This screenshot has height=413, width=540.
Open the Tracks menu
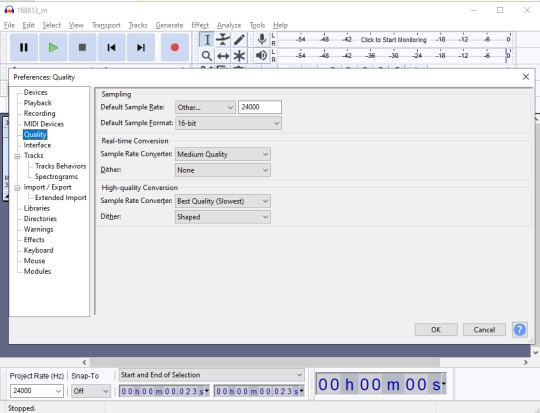click(138, 25)
